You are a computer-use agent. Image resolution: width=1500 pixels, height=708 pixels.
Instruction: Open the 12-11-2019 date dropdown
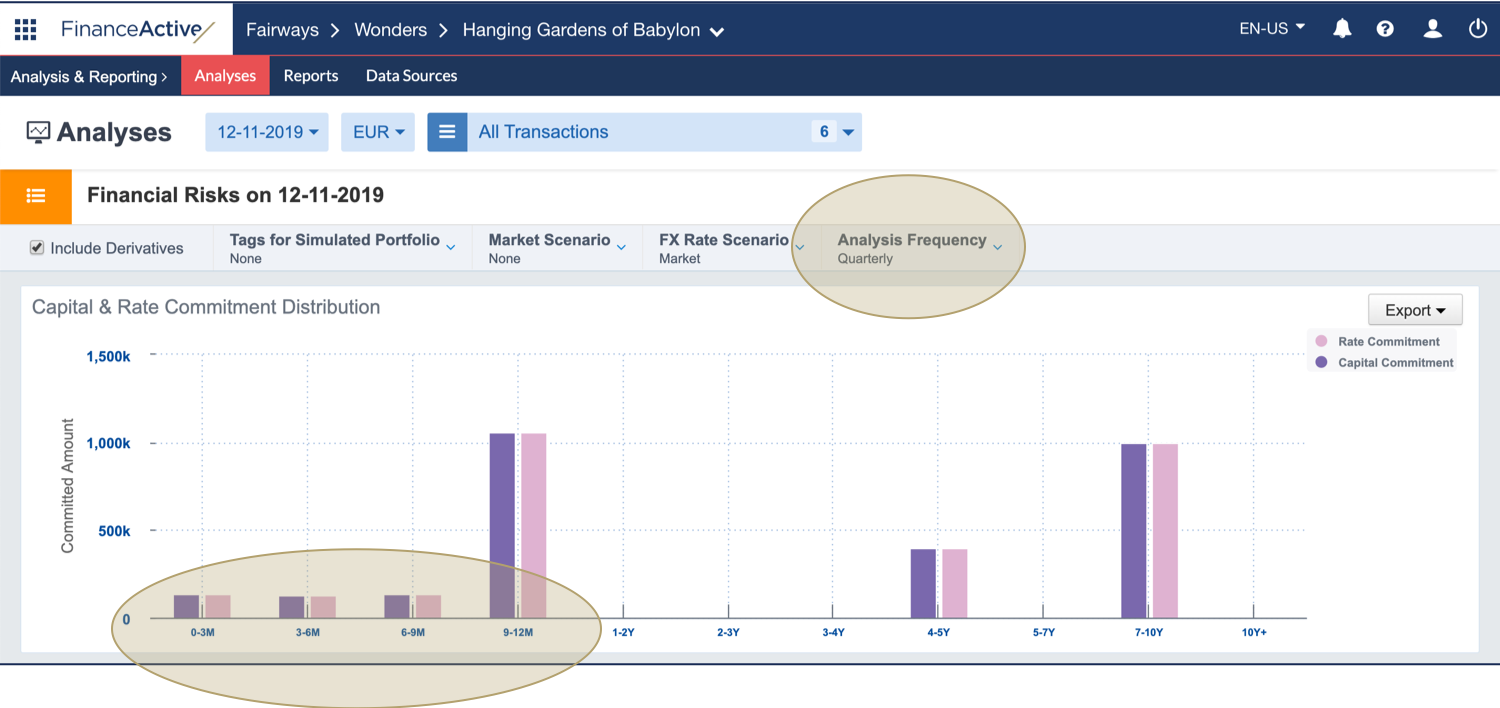click(x=267, y=132)
